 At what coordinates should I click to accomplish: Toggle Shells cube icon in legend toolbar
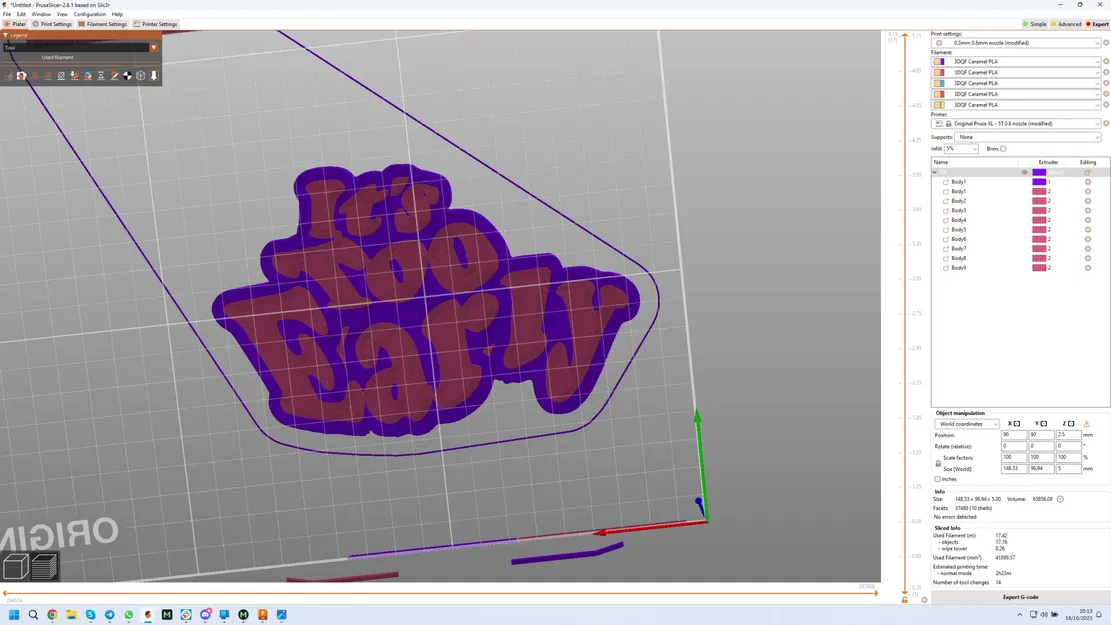point(140,76)
